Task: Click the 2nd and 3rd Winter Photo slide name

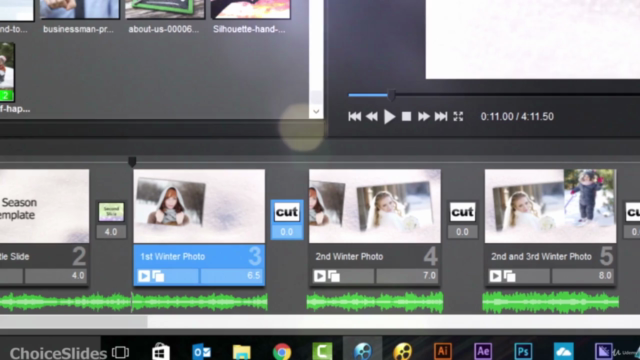Action: point(541,257)
